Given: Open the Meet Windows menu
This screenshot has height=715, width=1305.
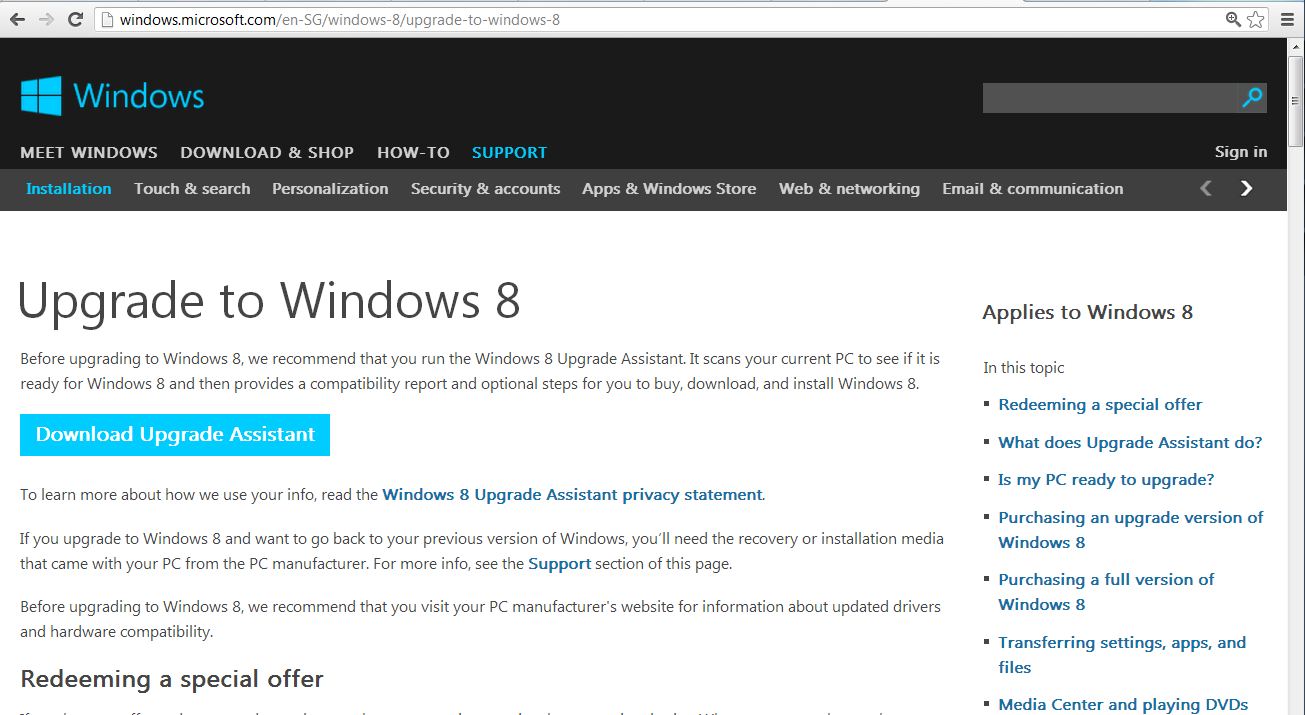Looking at the screenshot, I should 89,152.
